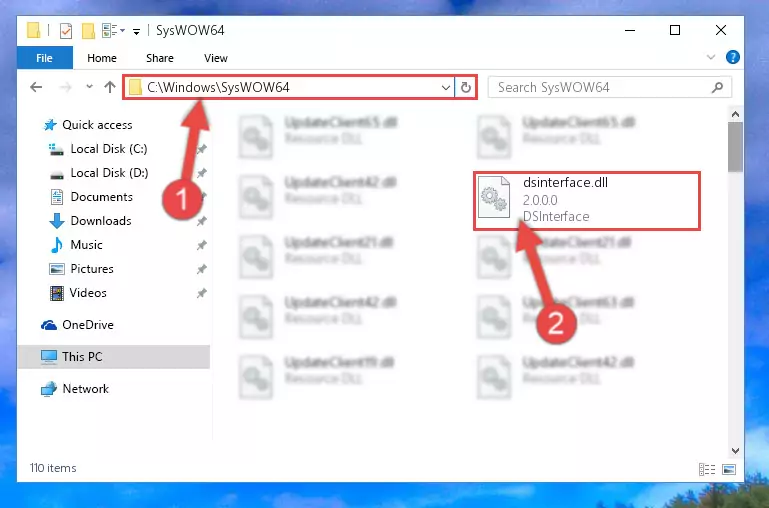Screen dimensions: 769x508
Task: Click the New folder quick access icon
Action: click(88, 30)
